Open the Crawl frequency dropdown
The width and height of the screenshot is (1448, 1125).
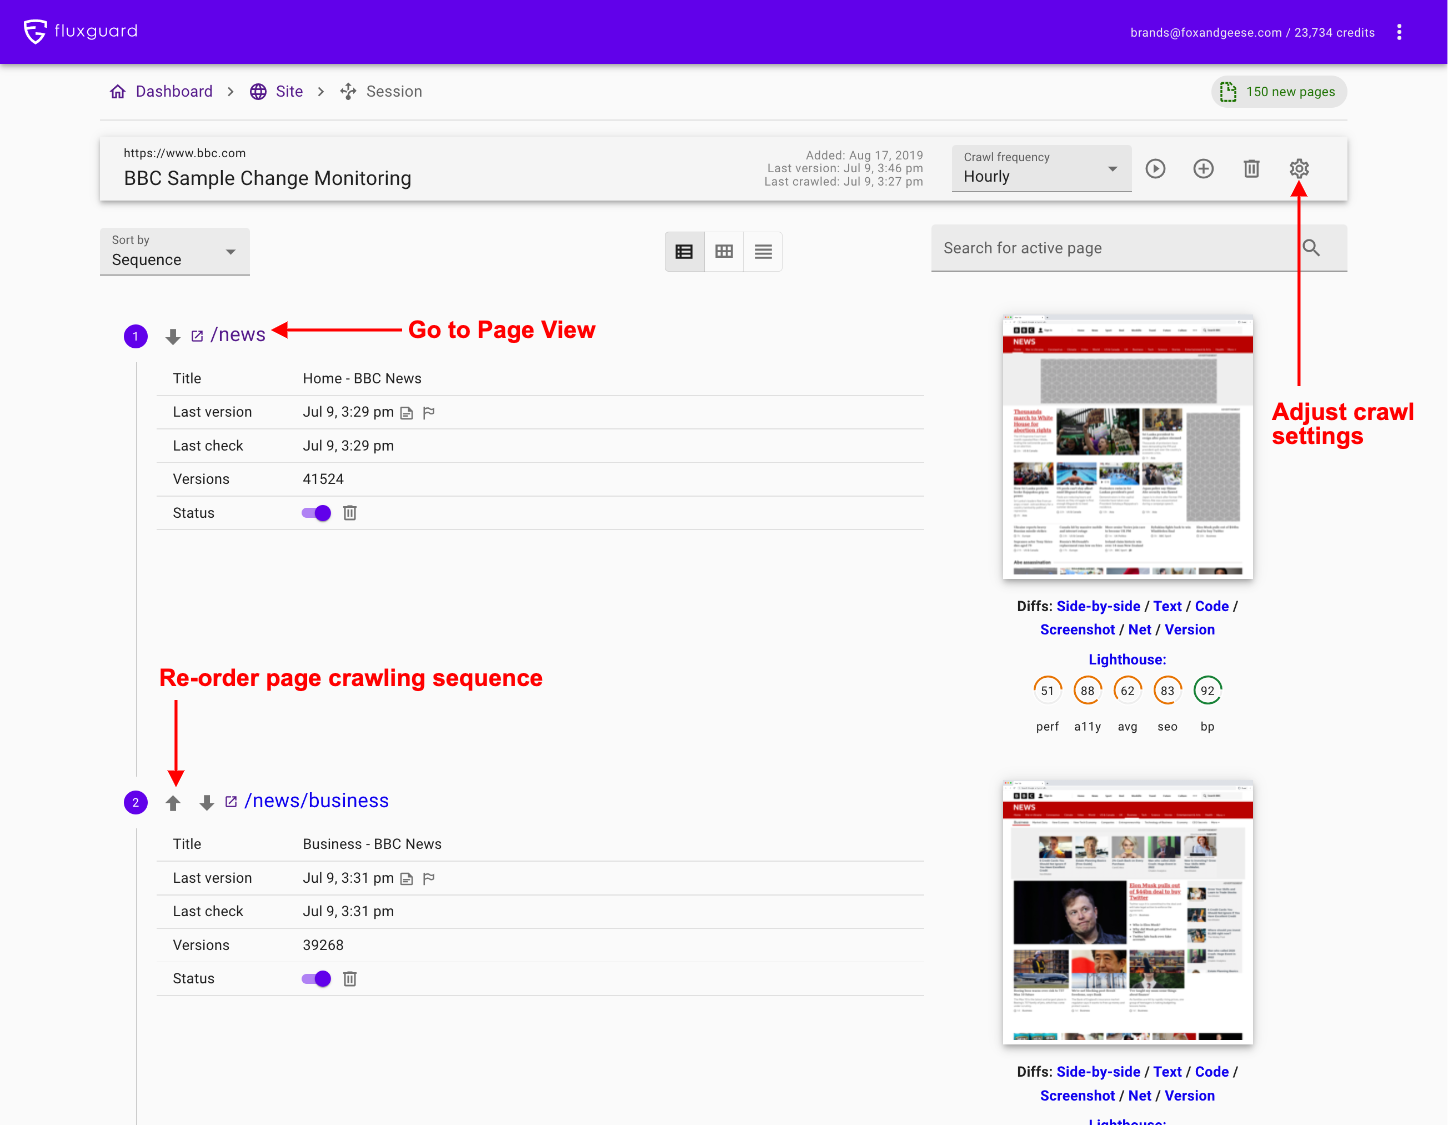pos(1041,168)
